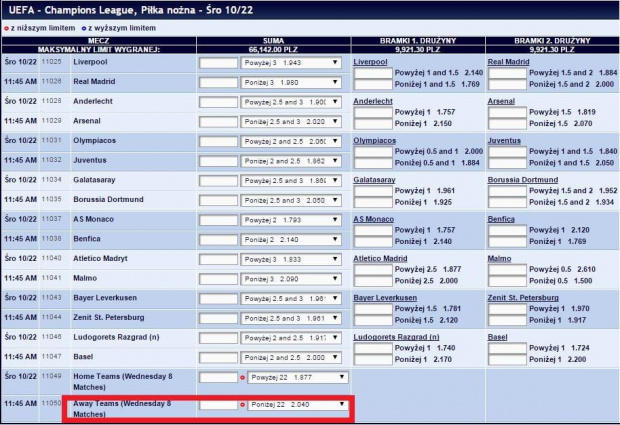Follow the Arsenal team goals link
The width and height of the screenshot is (620, 425).
pos(501,101)
